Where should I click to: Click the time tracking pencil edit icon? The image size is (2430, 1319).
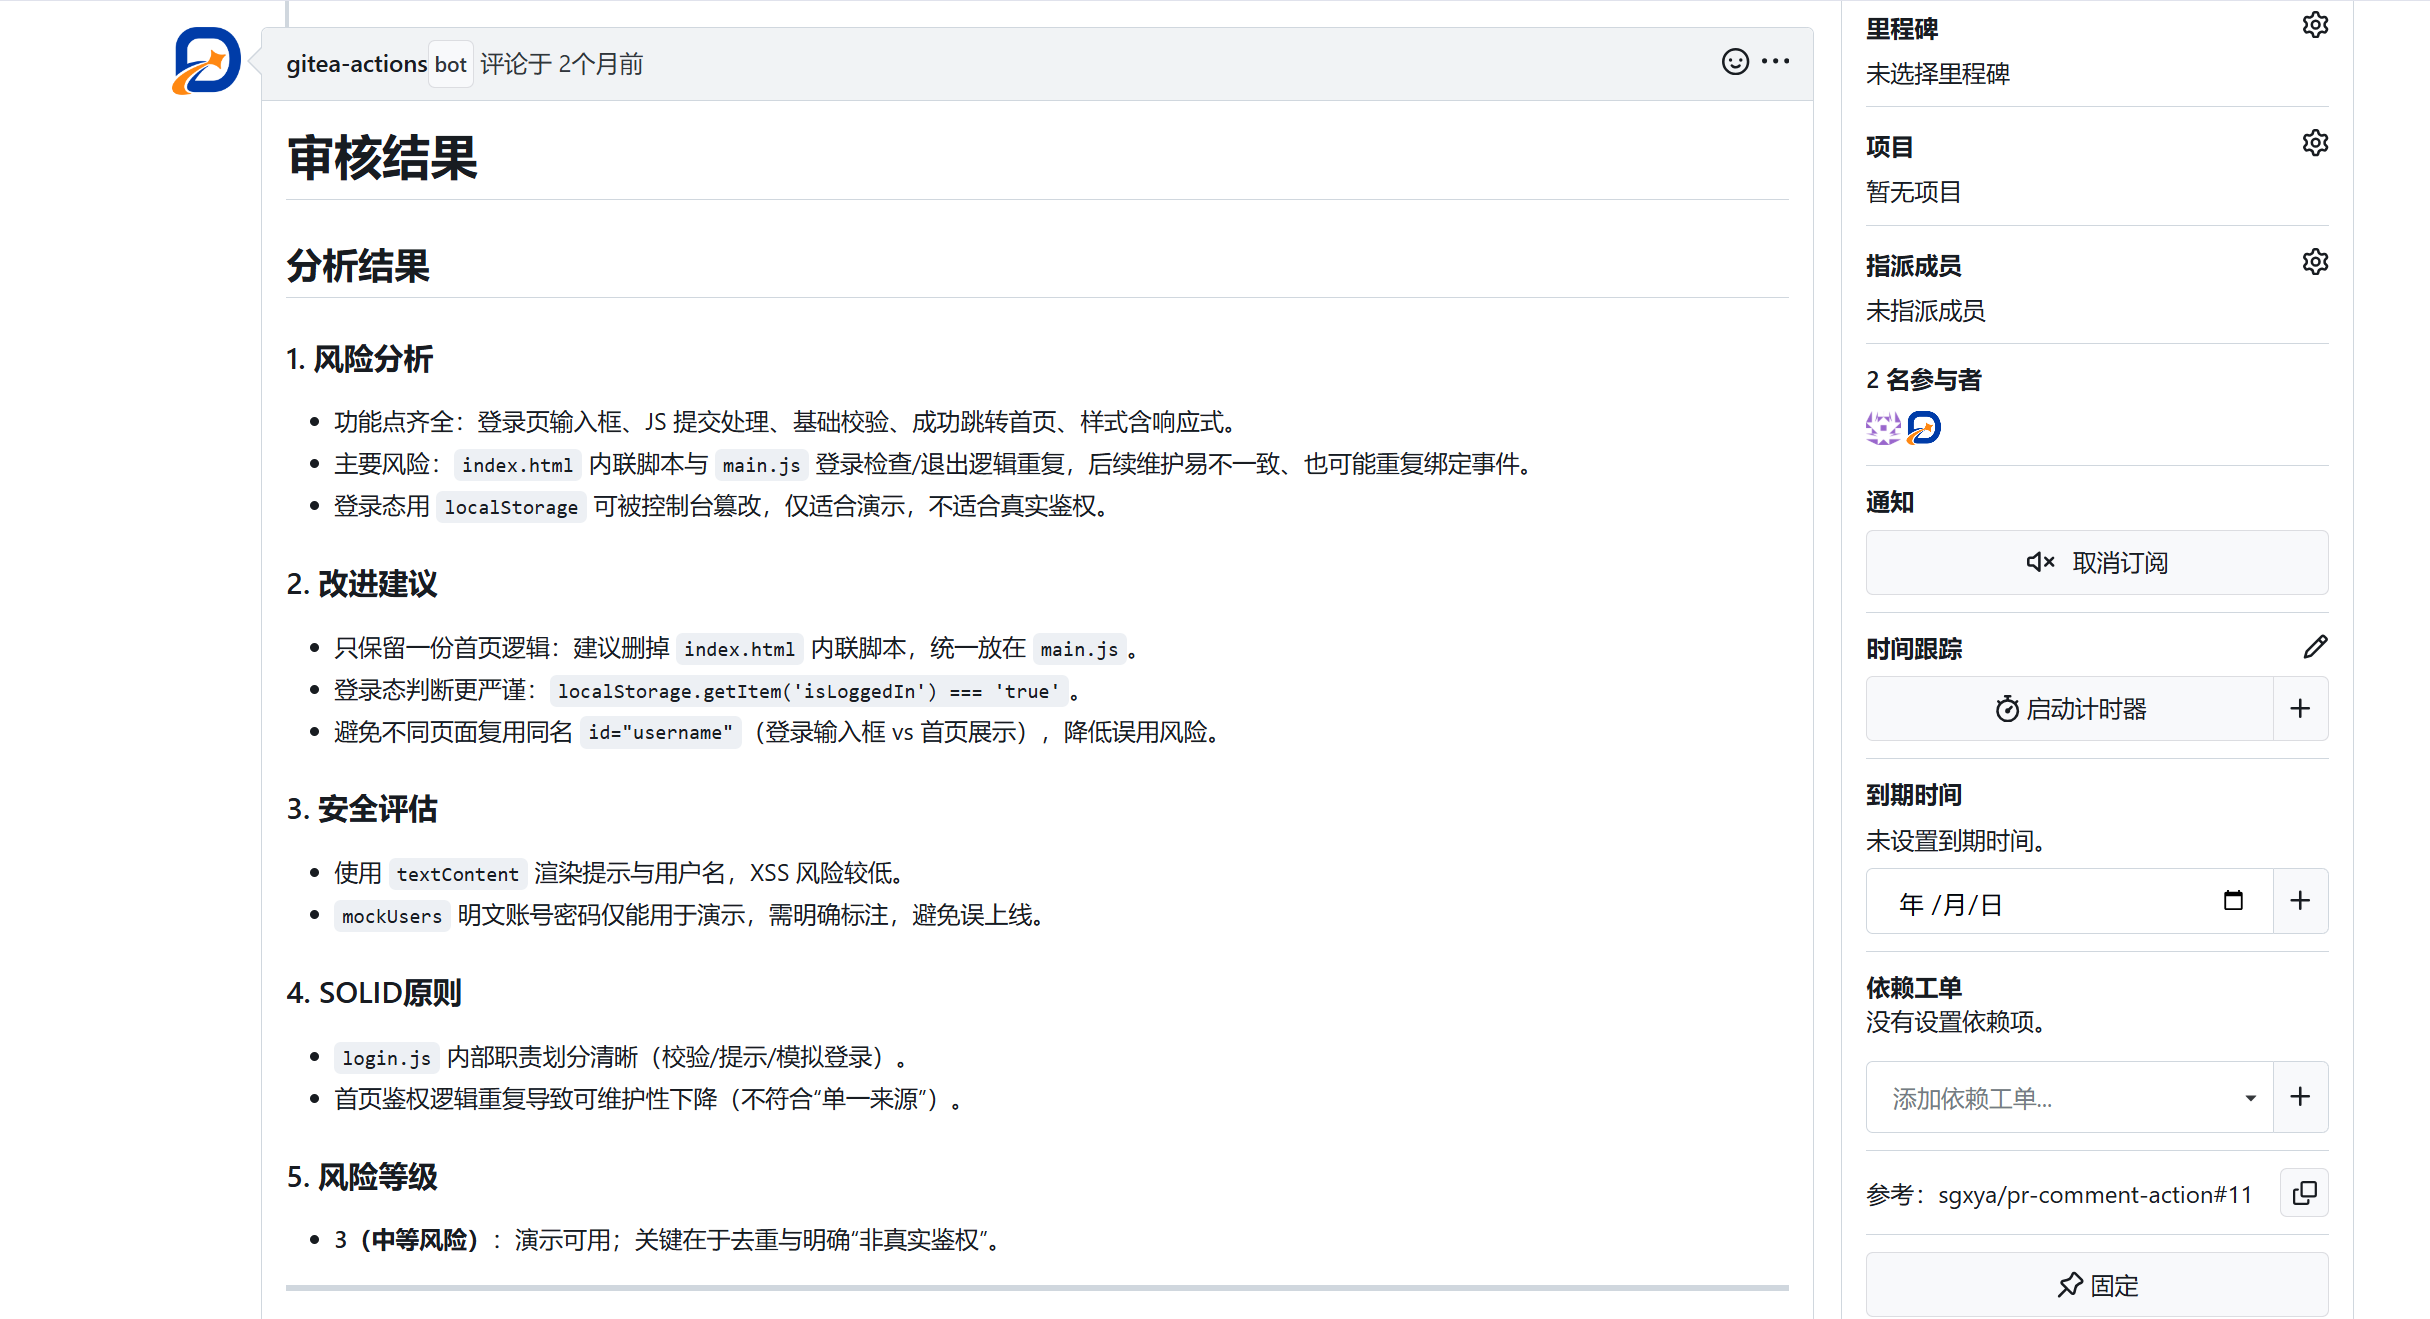pos(2315,647)
